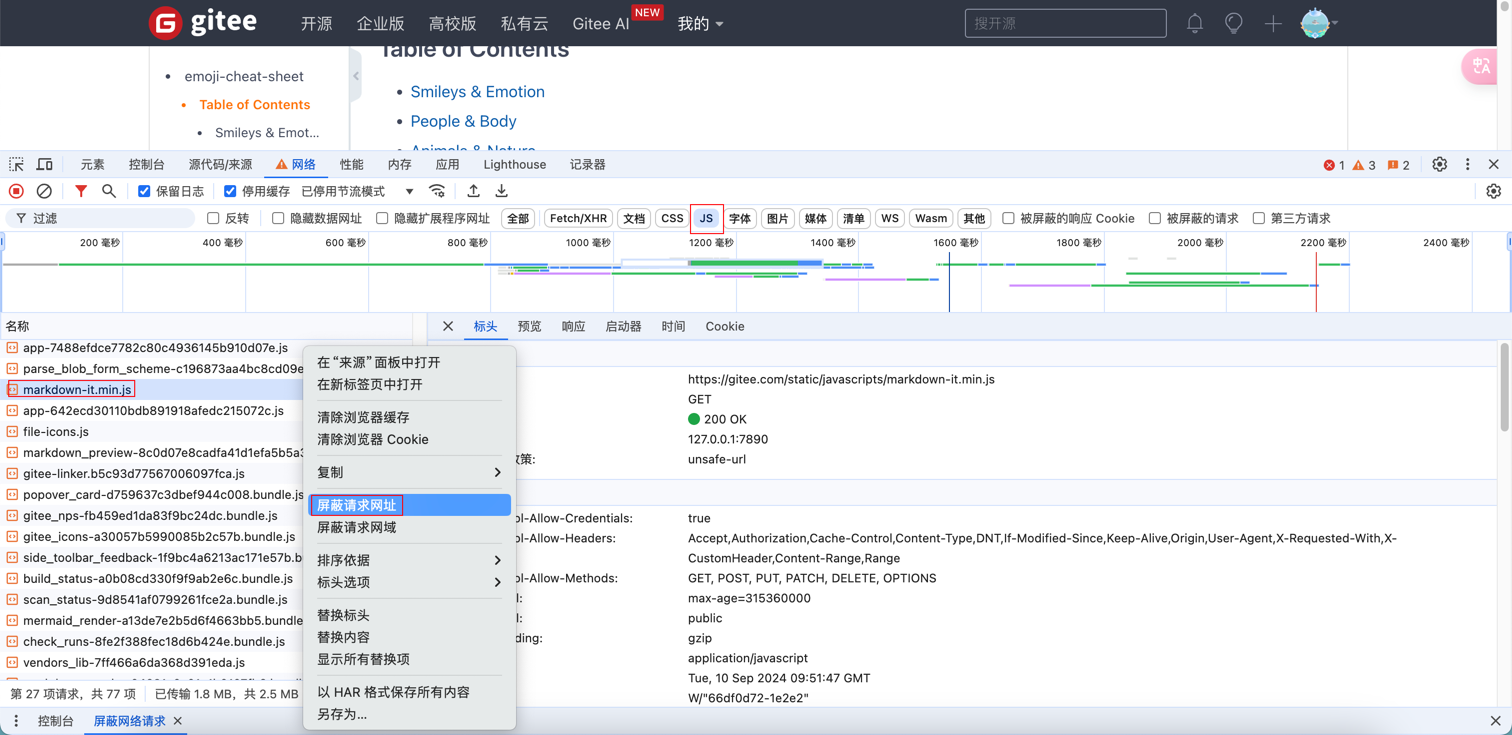
Task: Choose 清除浏览器缓存 menu item
Action: point(409,417)
